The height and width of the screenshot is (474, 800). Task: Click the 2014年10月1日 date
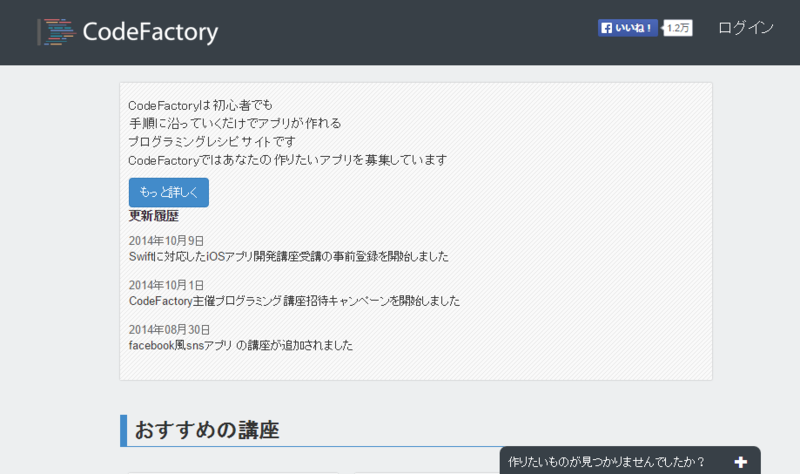166,285
